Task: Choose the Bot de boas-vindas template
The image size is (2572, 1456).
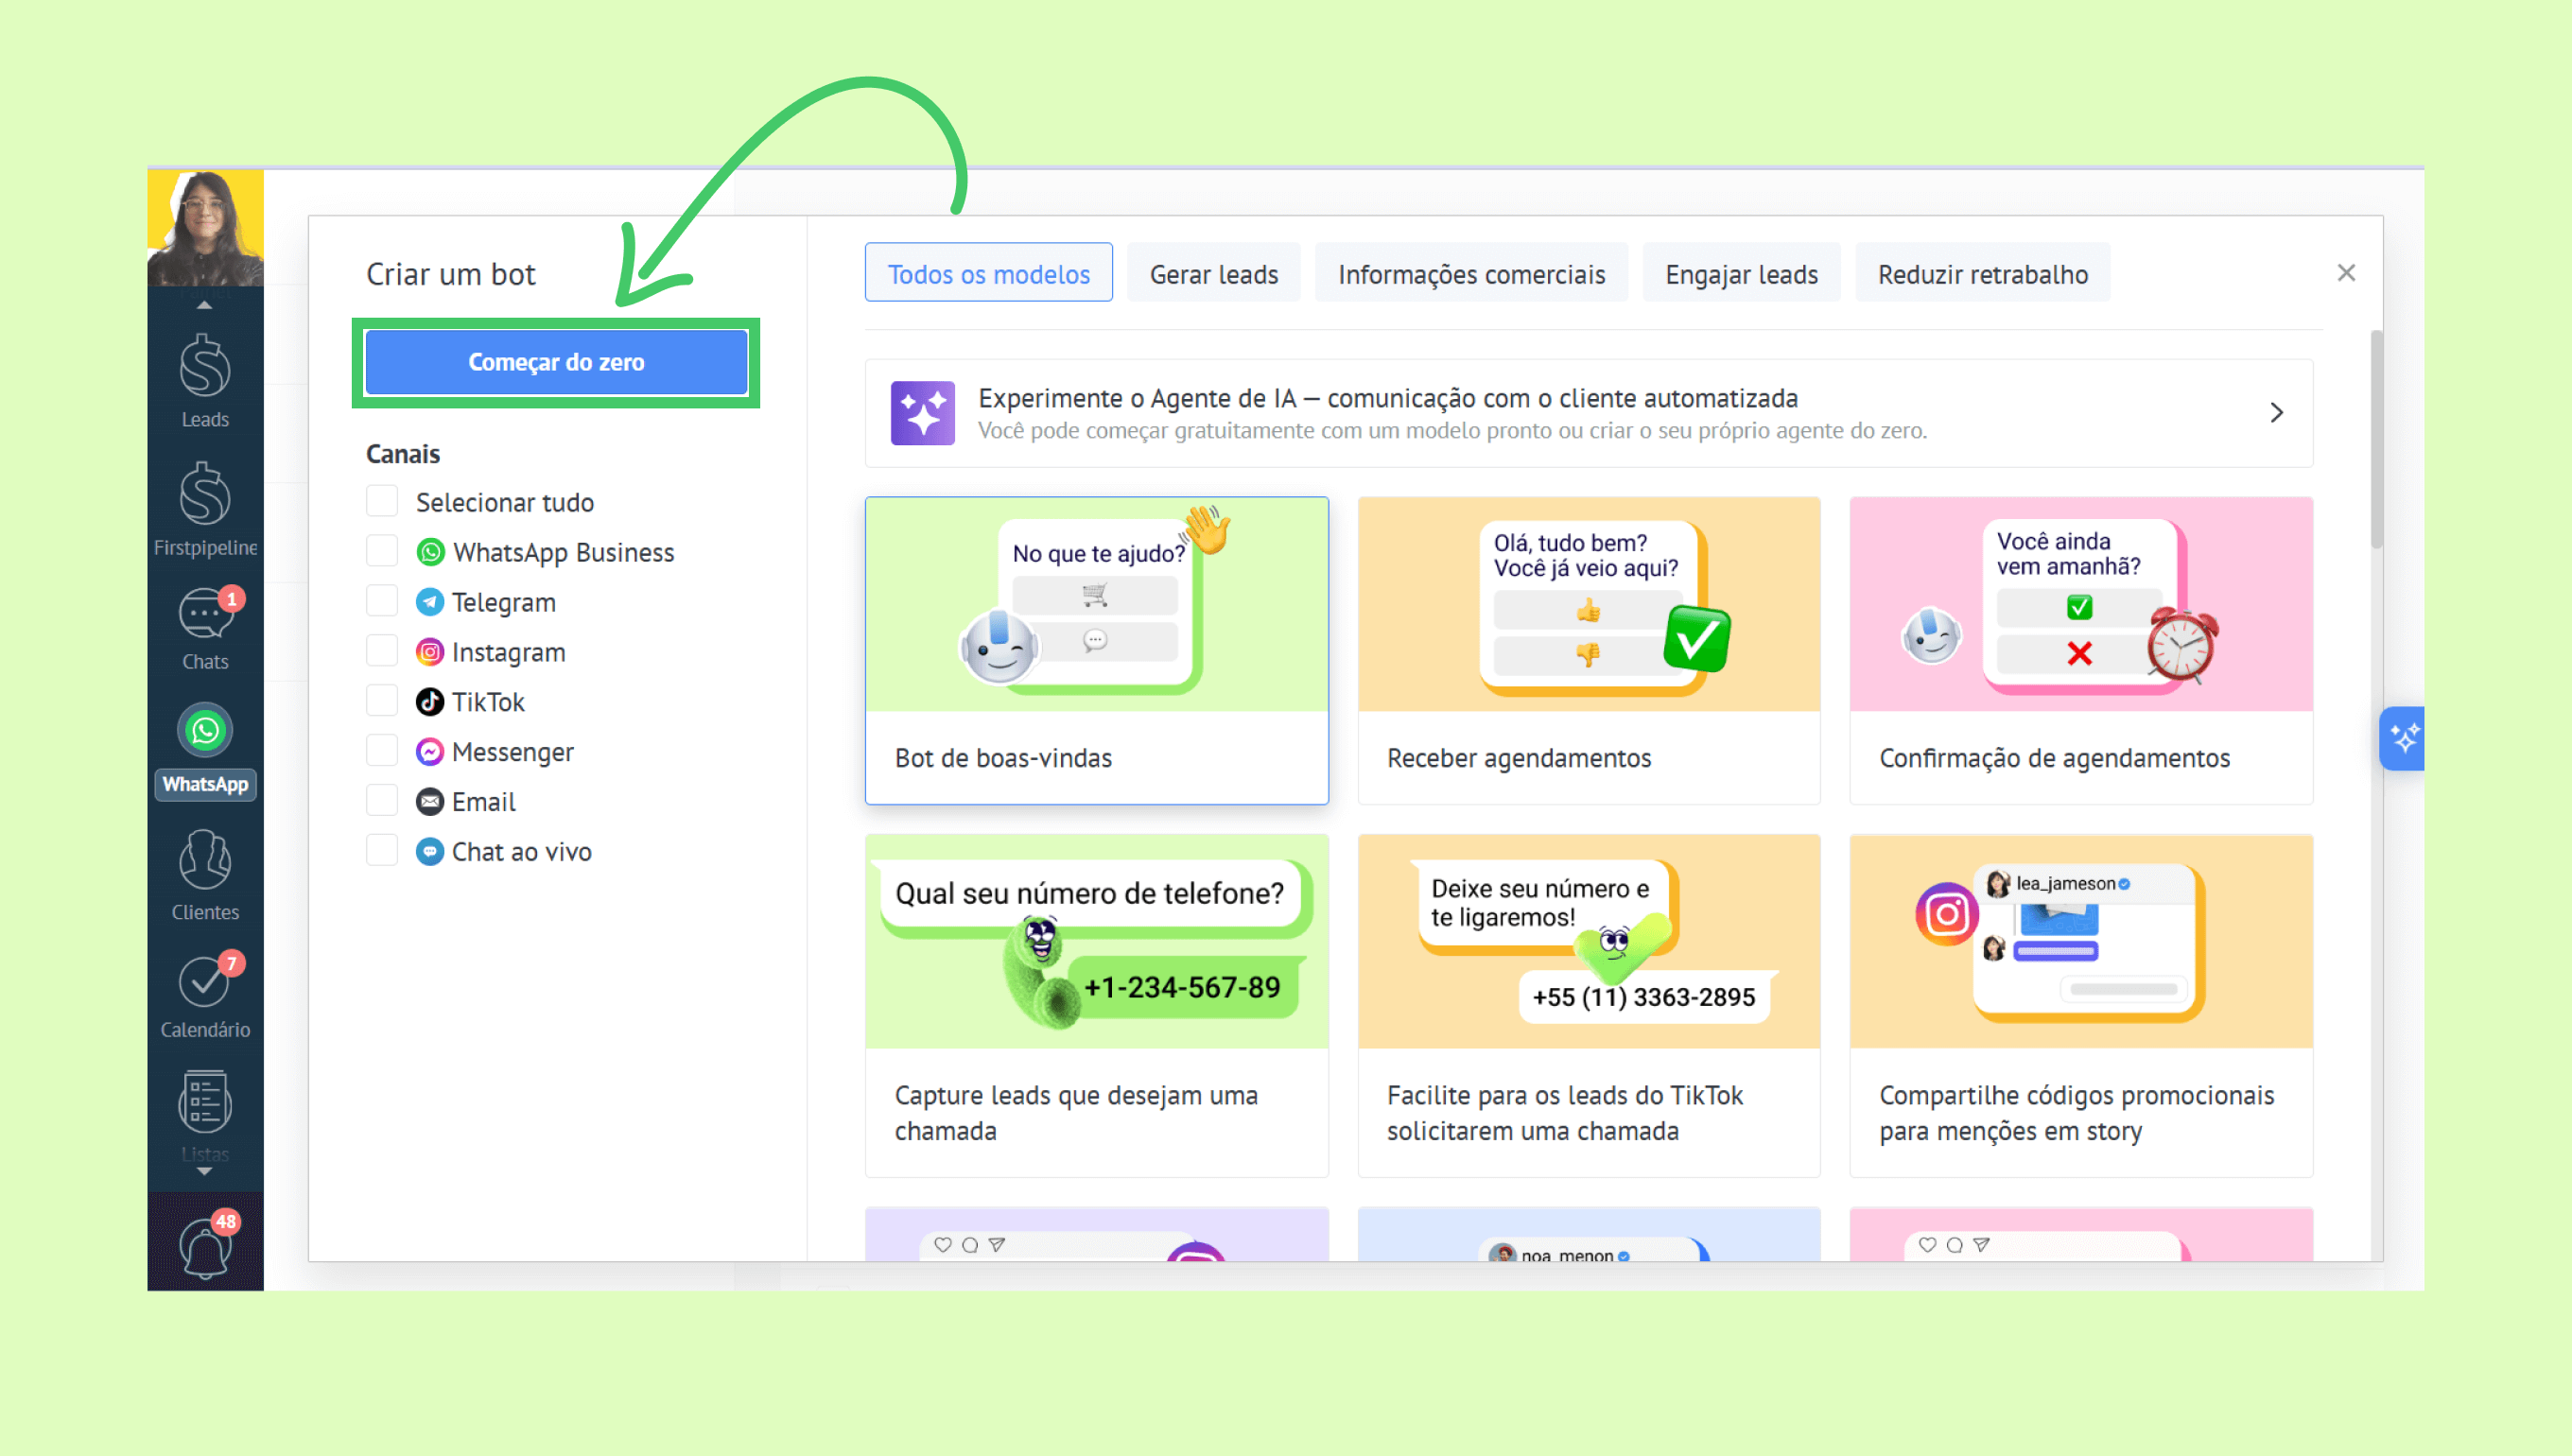Action: pyautogui.click(x=1096, y=650)
